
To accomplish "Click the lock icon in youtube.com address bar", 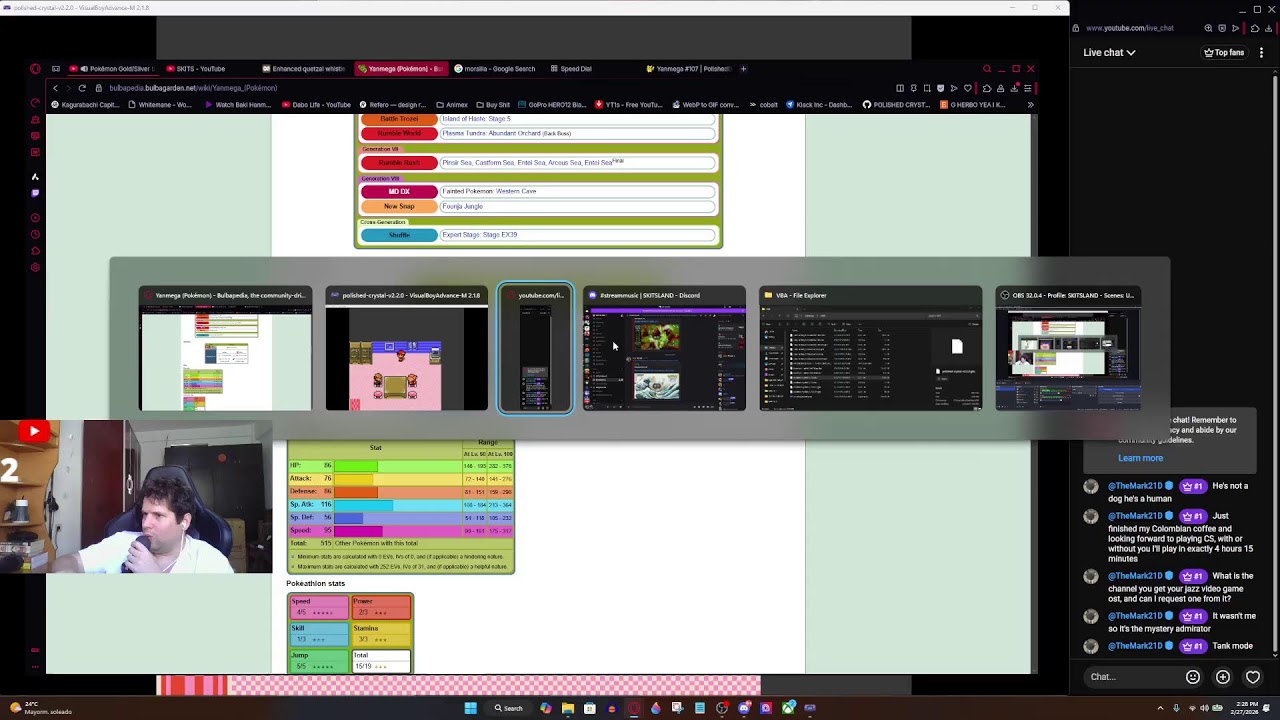I will pos(1077,28).
